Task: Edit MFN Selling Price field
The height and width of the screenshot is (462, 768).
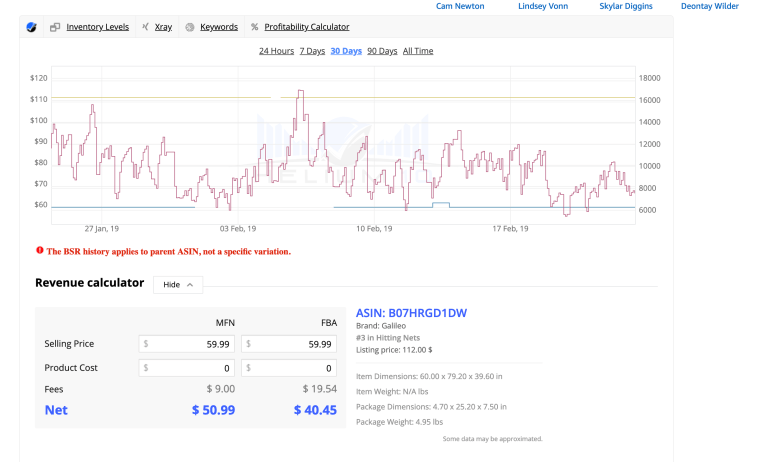Action: (x=187, y=344)
